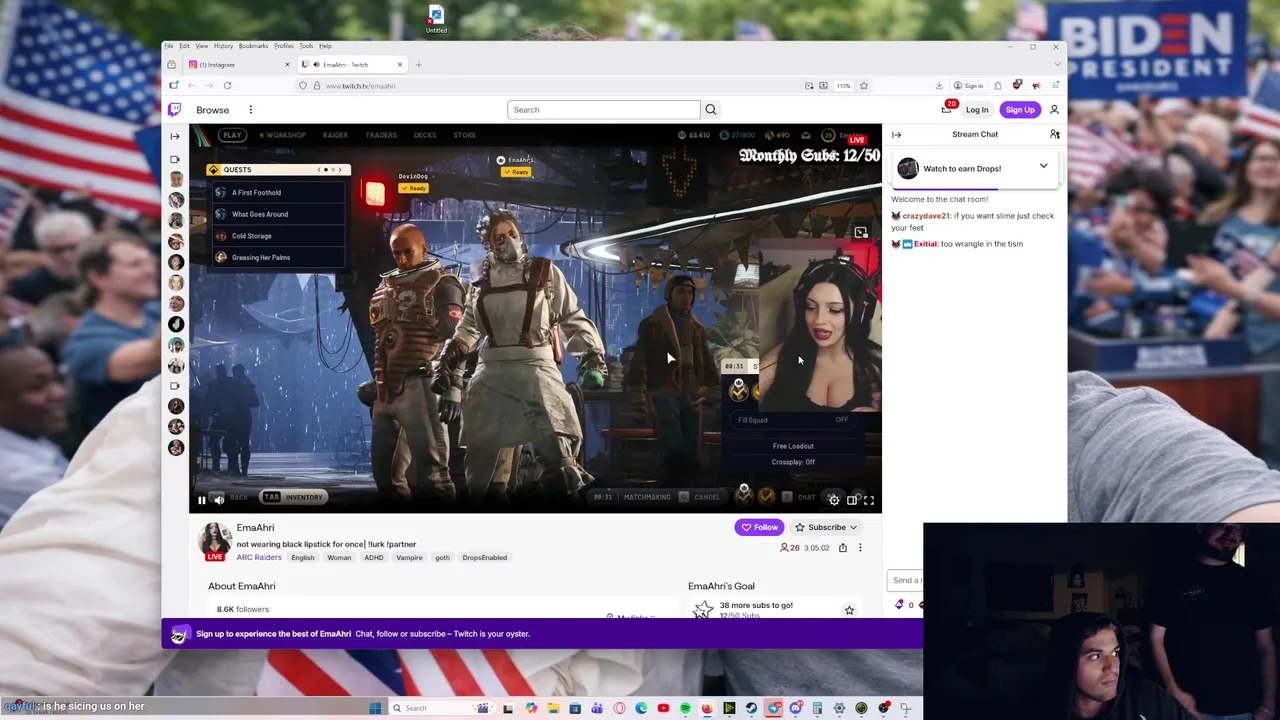1280x720 pixels.
Task: Click the Vampire stream tag
Action: pos(409,558)
